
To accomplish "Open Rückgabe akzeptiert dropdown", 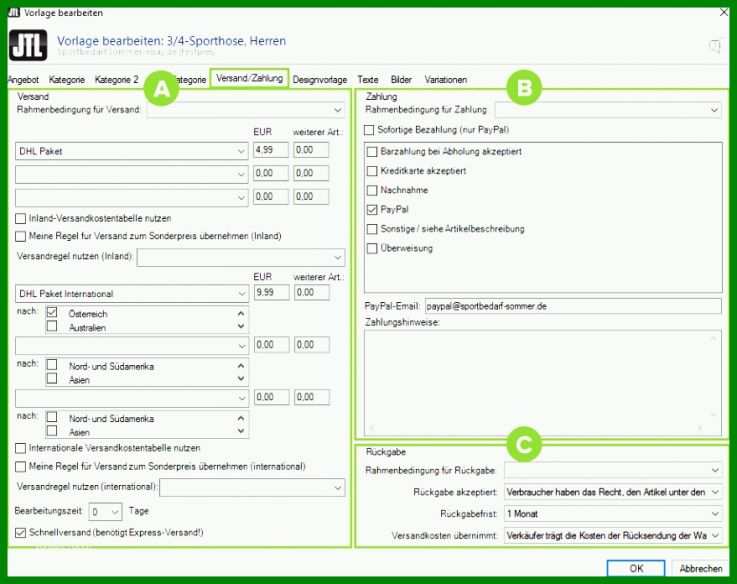I will (x=613, y=492).
